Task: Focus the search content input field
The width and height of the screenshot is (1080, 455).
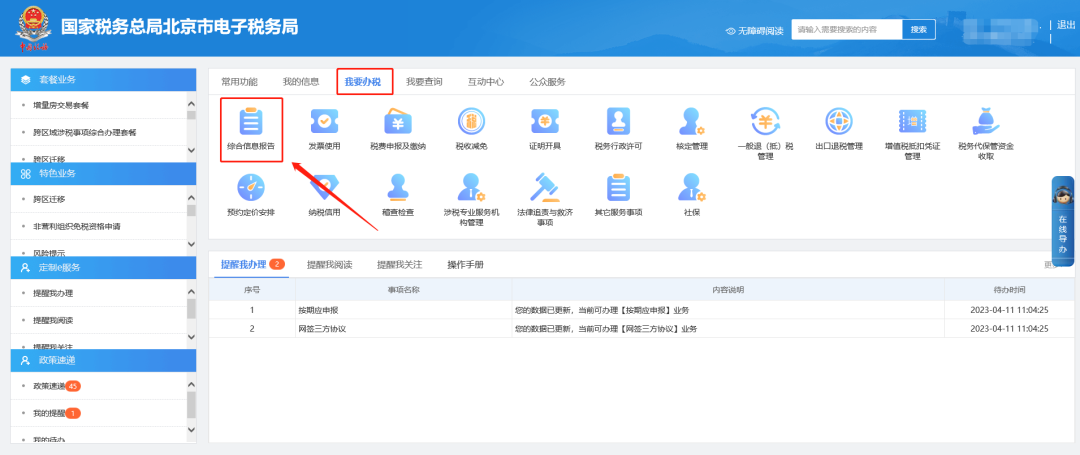Action: click(x=847, y=30)
